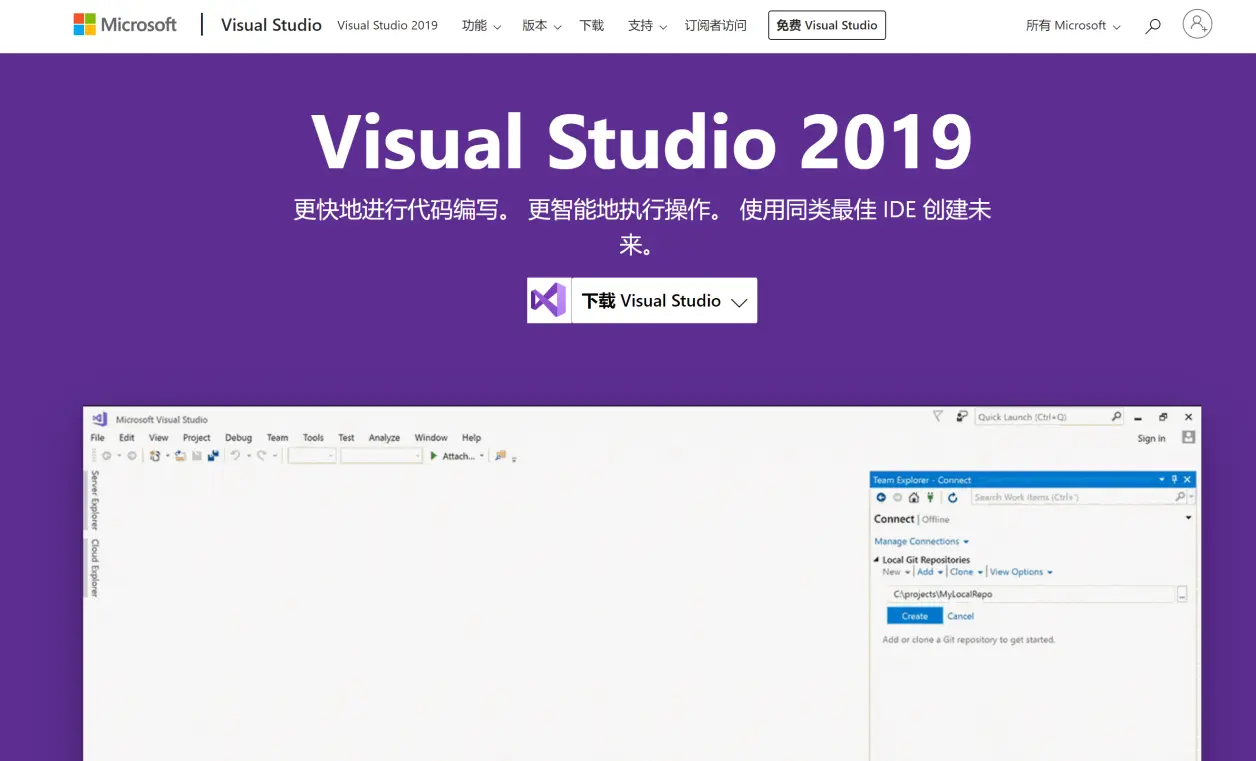Click the repository path input field
Screen dimensions: 1256x761
[x=1030, y=594]
